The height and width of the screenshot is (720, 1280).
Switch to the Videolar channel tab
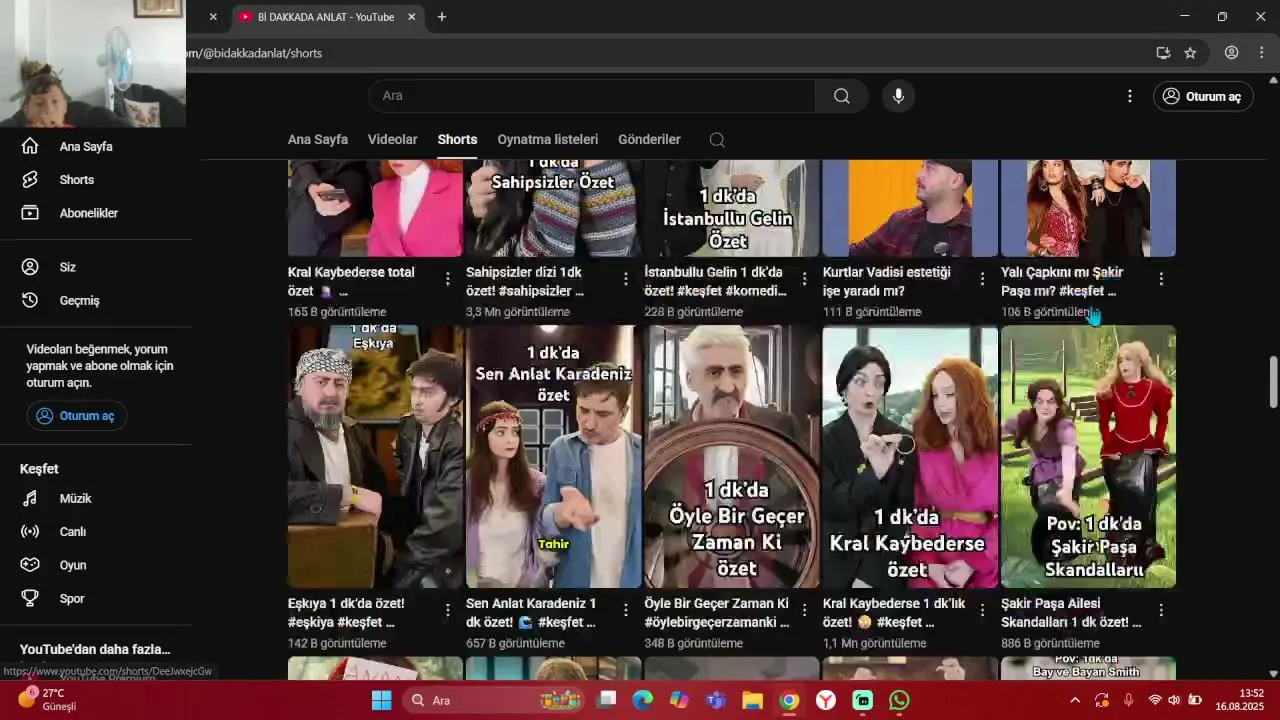[x=392, y=140]
